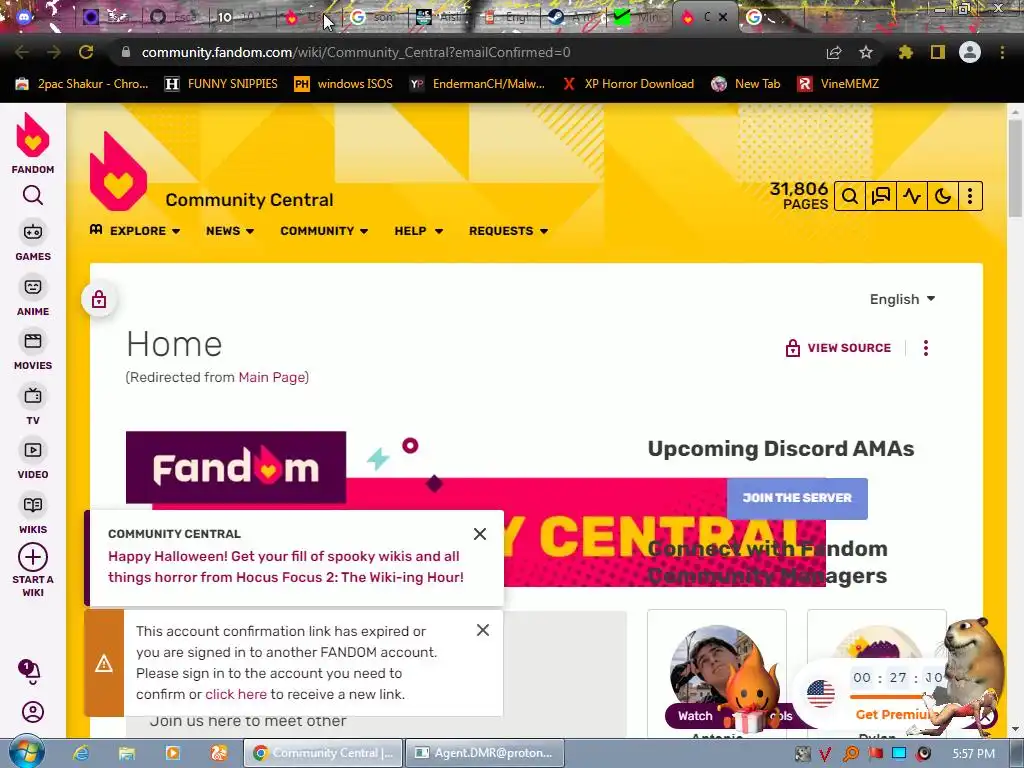Click the page protection lock badge

99,300
